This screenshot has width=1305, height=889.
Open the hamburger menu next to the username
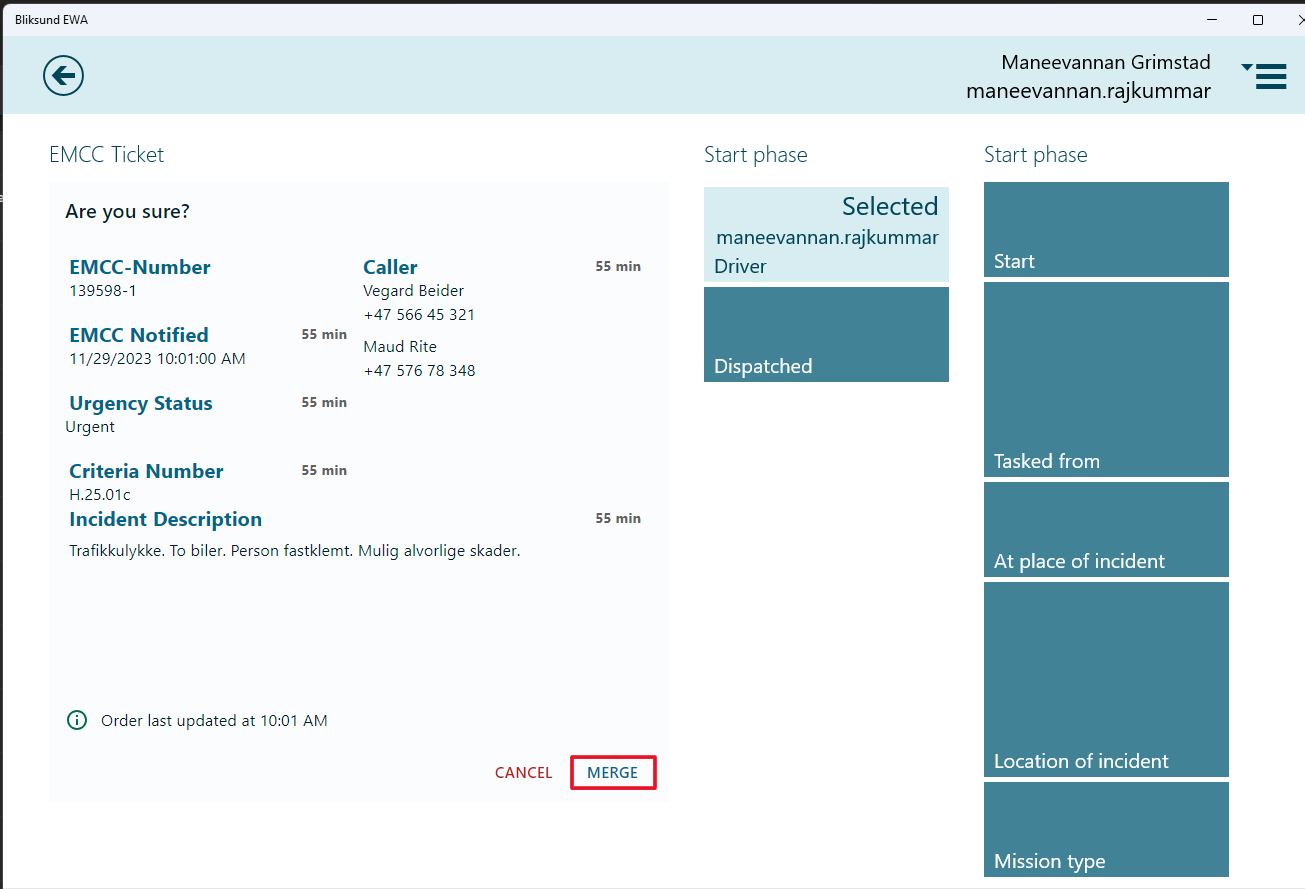click(x=1265, y=76)
